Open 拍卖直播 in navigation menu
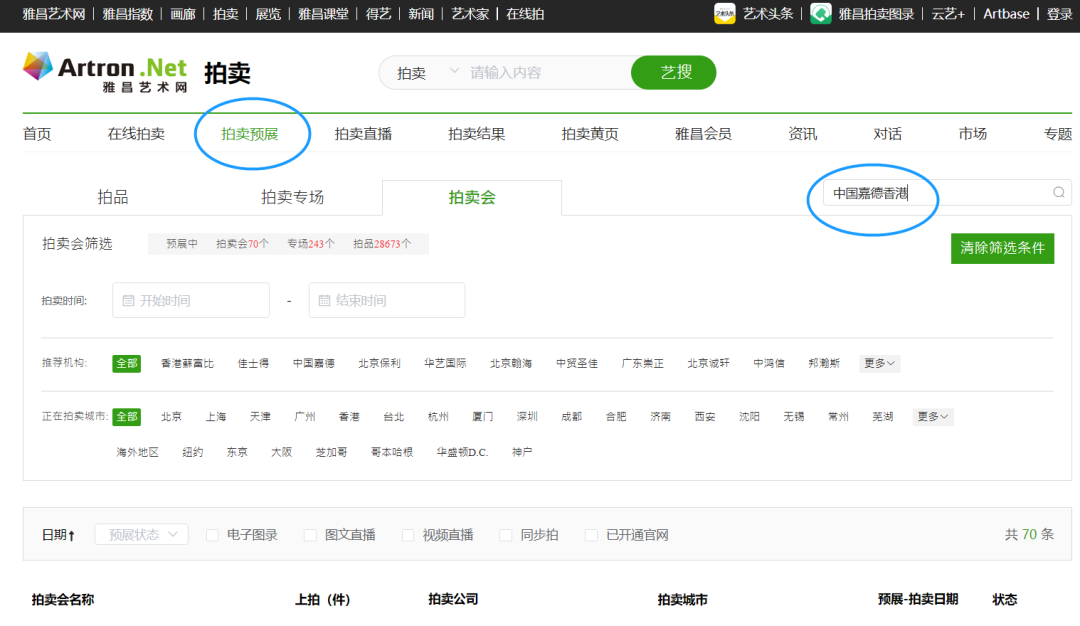The width and height of the screenshot is (1080, 626). click(x=363, y=134)
